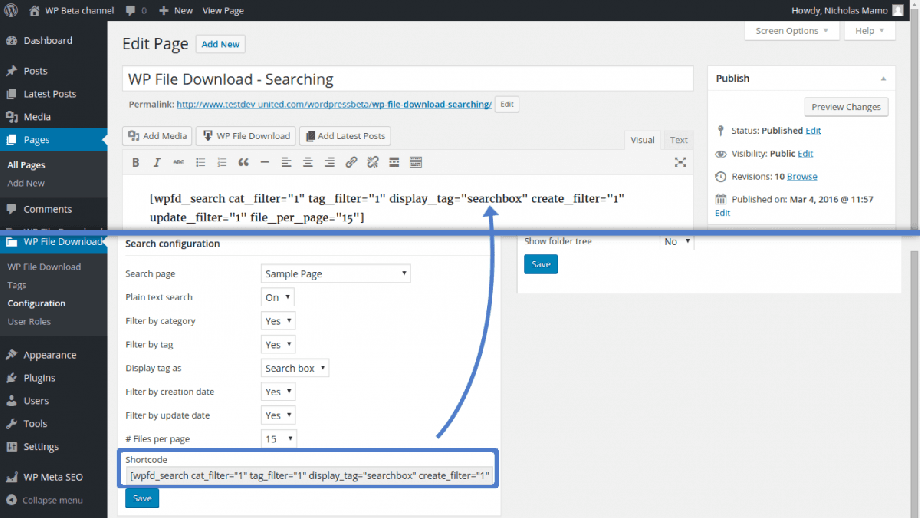The height and width of the screenshot is (518, 920).
Task: Open Appearance in the sidebar
Action: (49, 355)
